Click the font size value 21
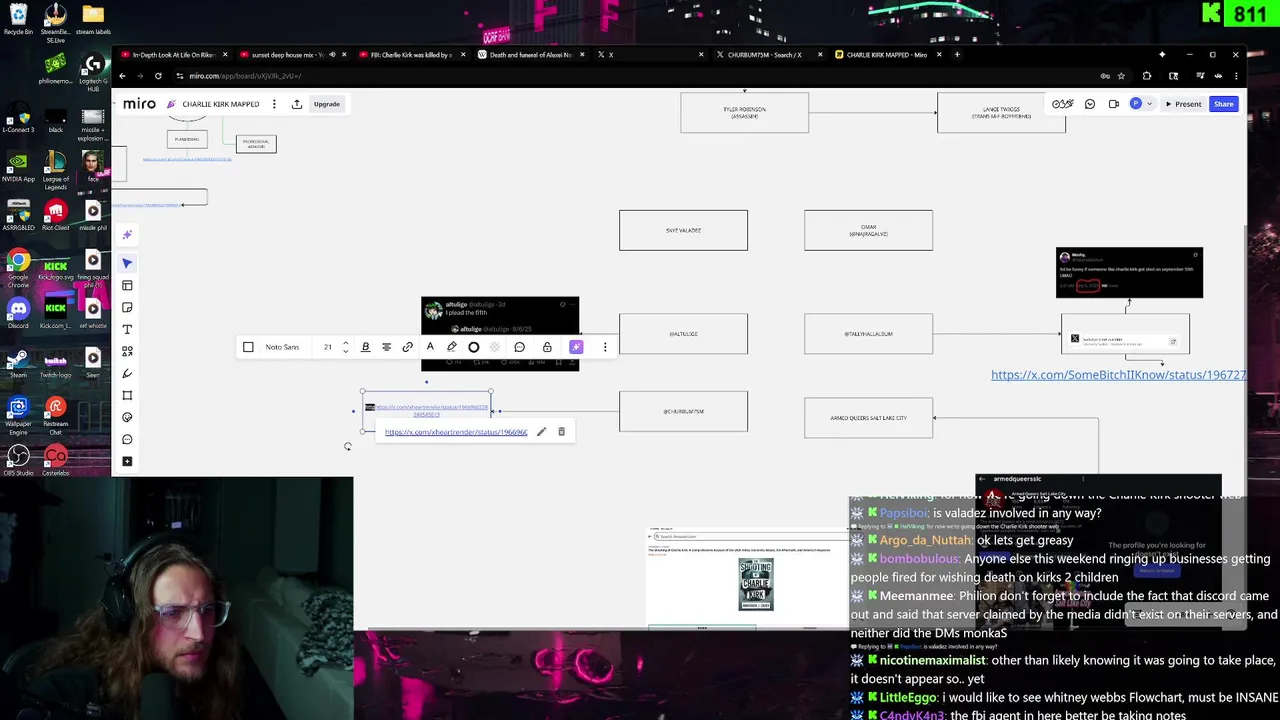The image size is (1280, 720). (x=327, y=347)
